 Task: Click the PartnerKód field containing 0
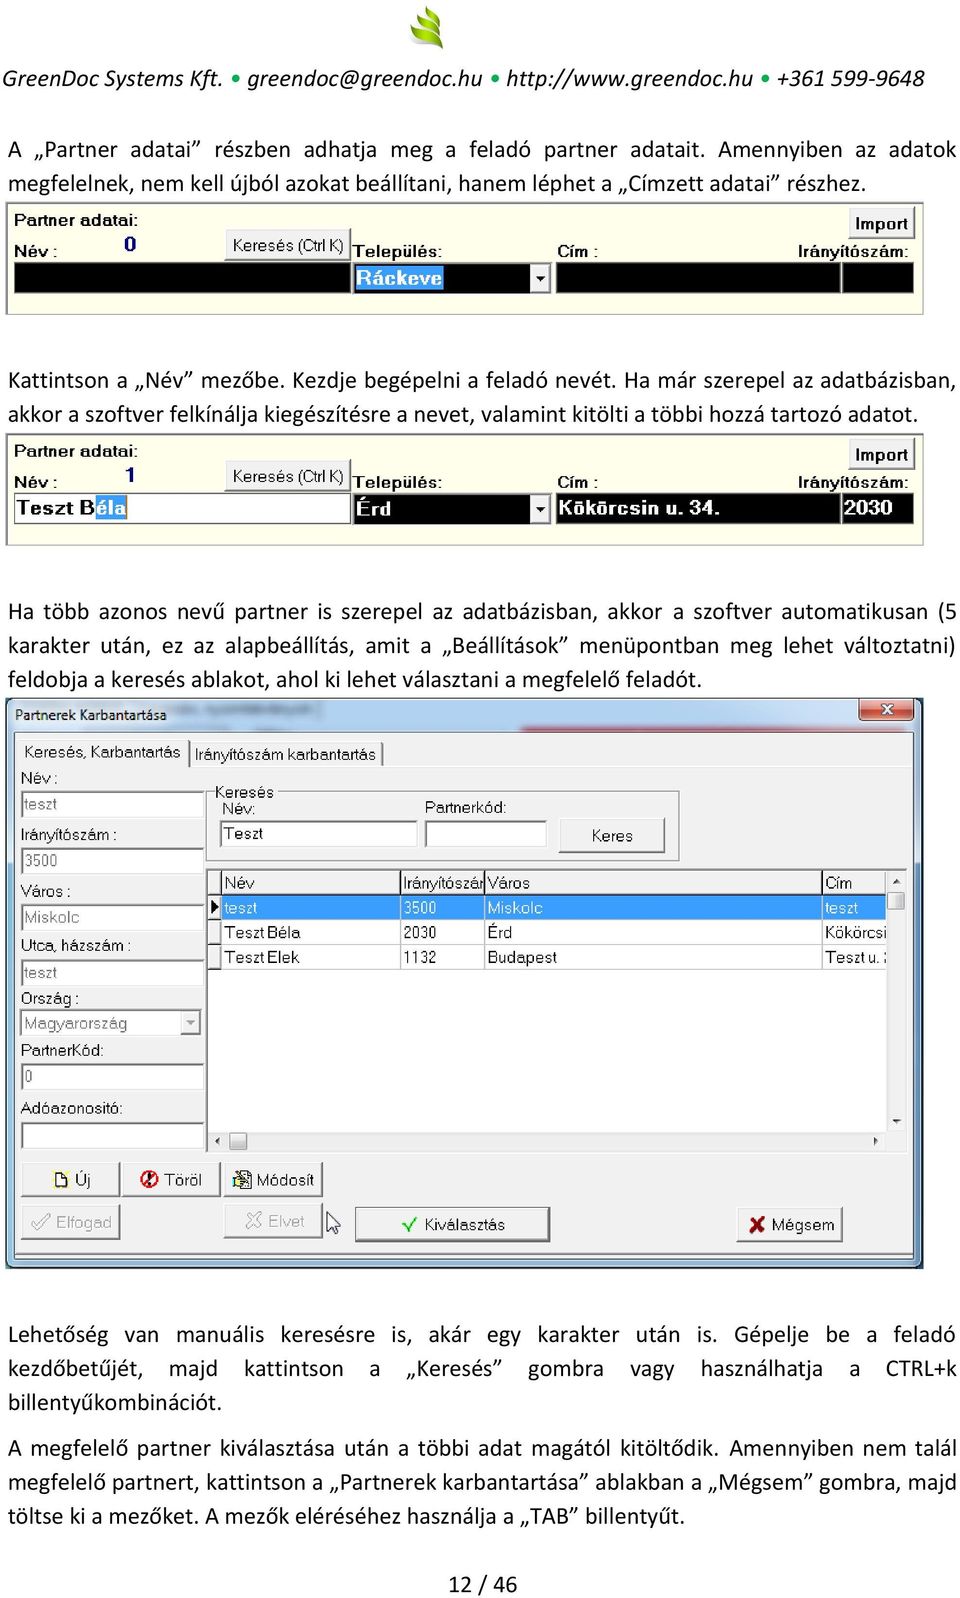[x=112, y=1076]
